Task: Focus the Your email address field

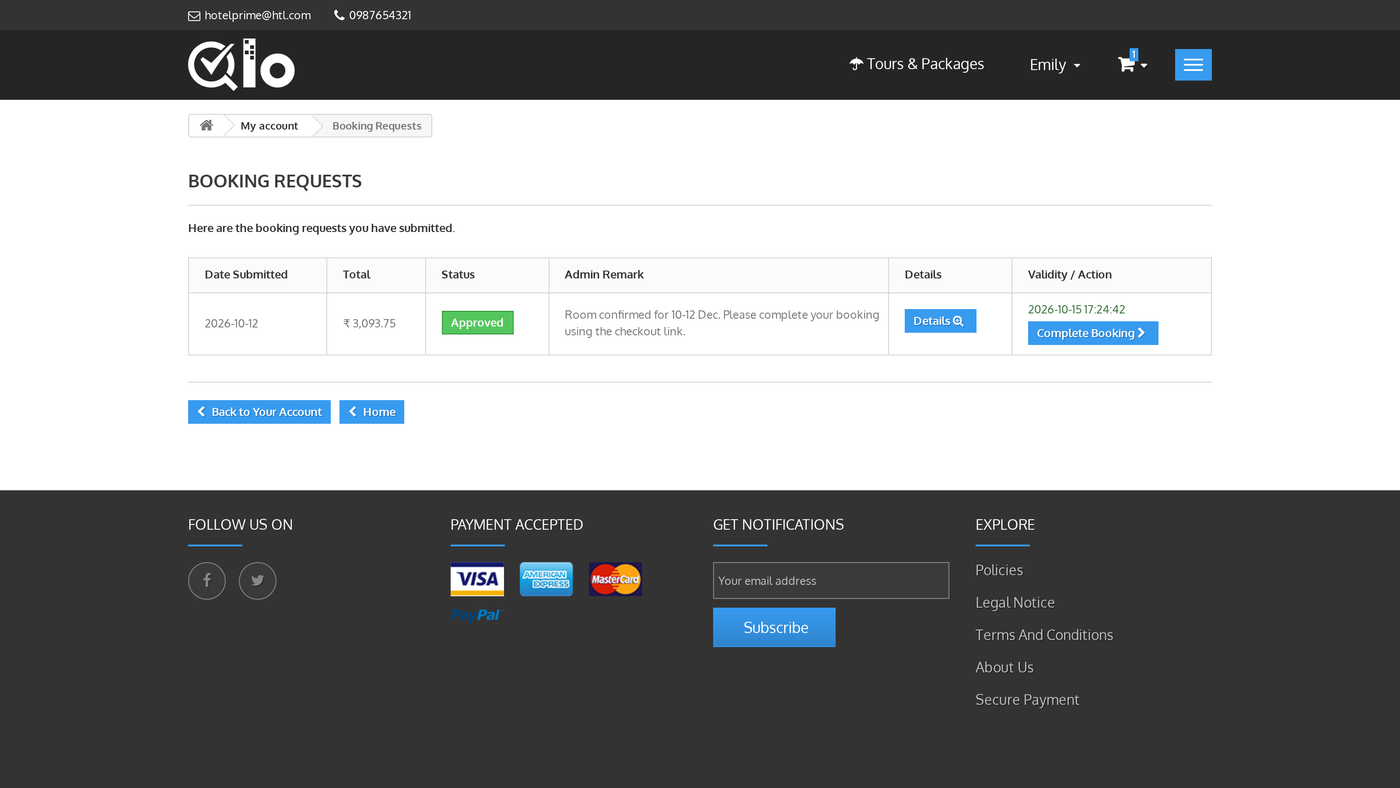Action: (x=831, y=580)
